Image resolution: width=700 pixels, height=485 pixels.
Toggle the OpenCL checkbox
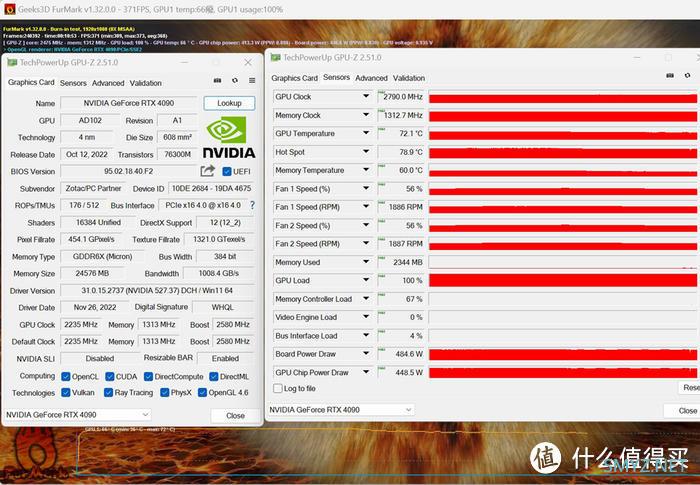(x=66, y=376)
